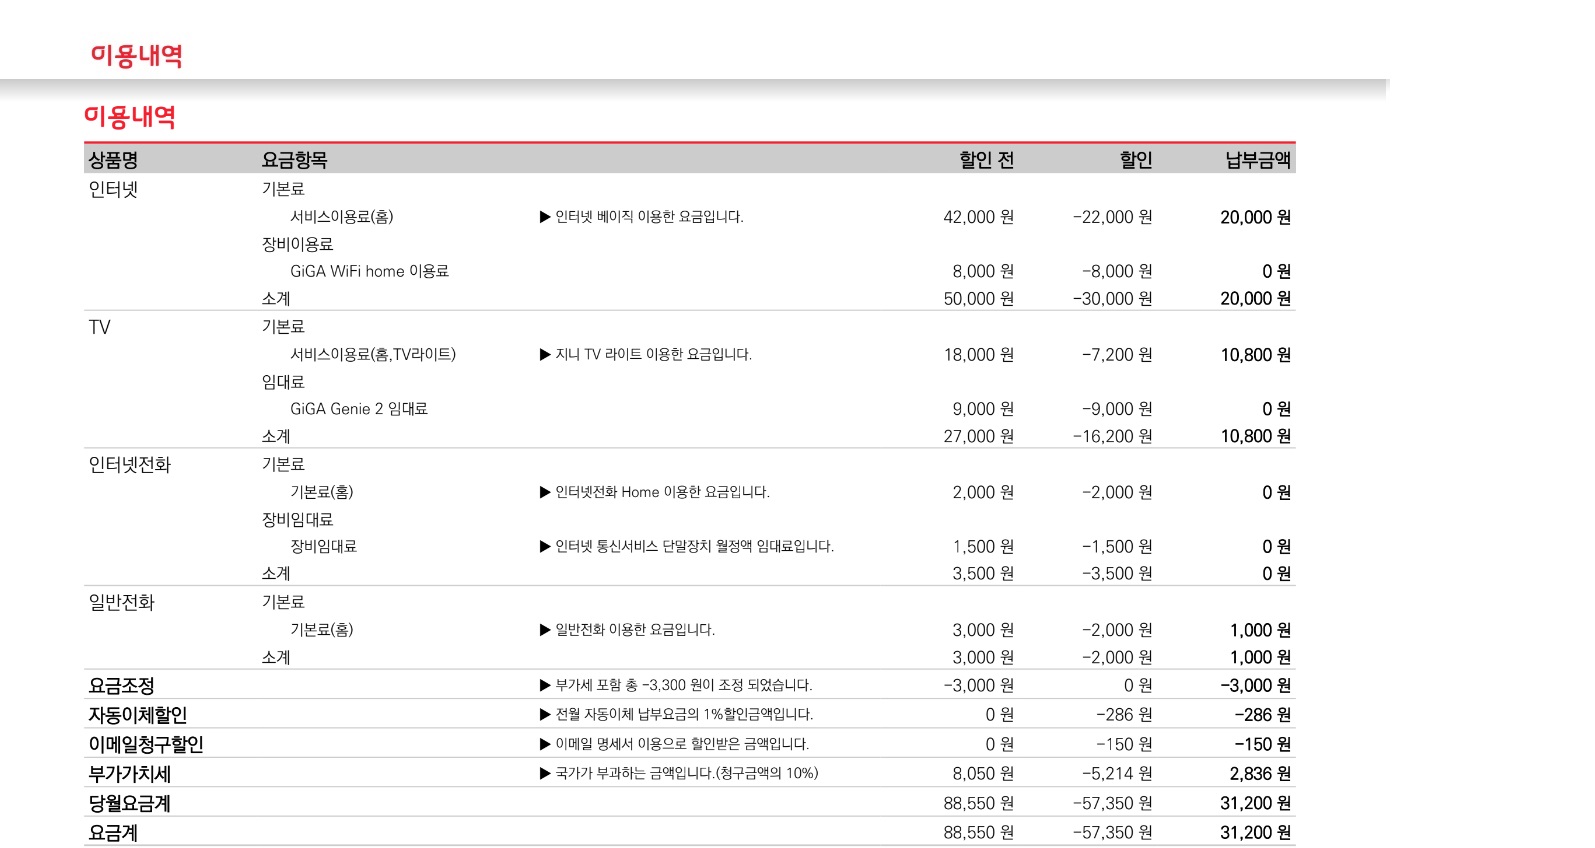Click the 할인 전 column header
The image size is (1595, 848).
985,160
